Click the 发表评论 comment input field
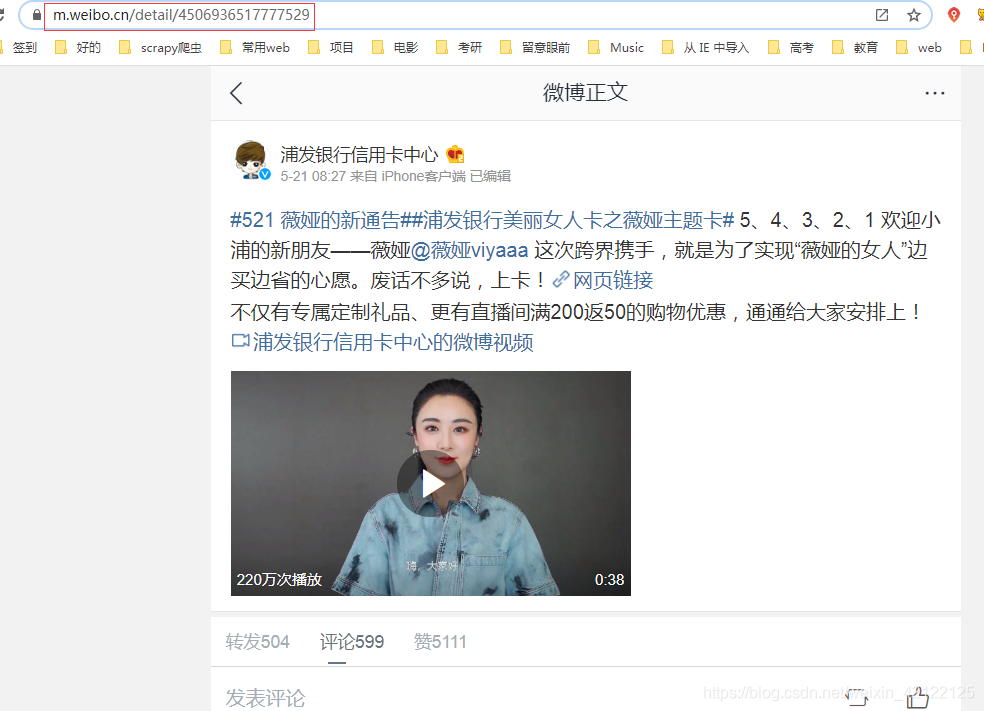This screenshot has width=984, height=711. (x=264, y=698)
